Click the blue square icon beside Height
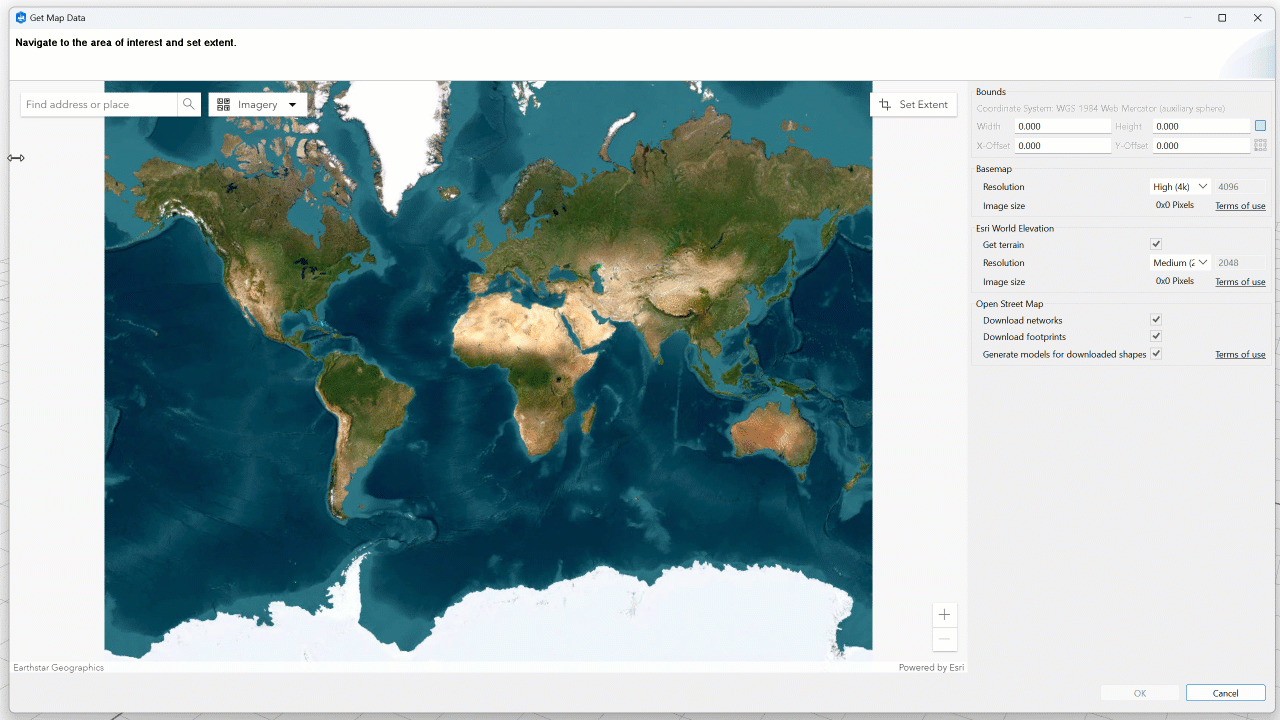Viewport: 1280px width, 720px height. [x=1260, y=126]
